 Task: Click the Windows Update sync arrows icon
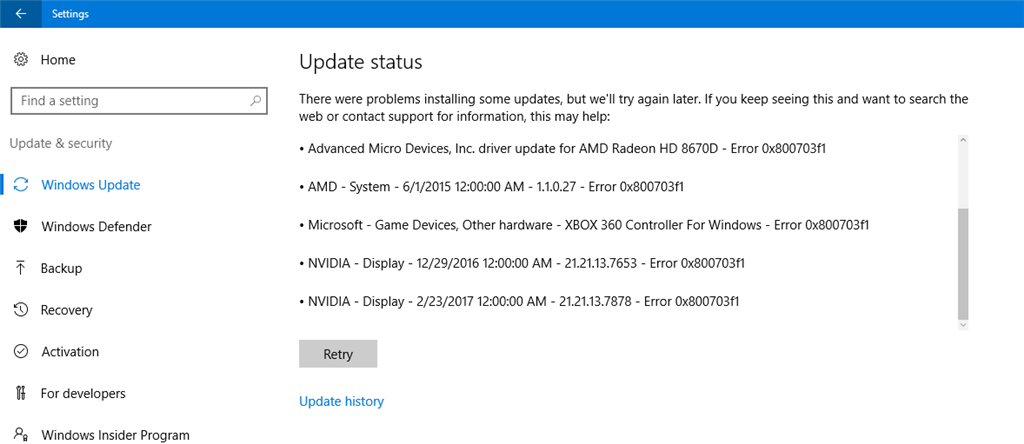pyautogui.click(x=21, y=185)
